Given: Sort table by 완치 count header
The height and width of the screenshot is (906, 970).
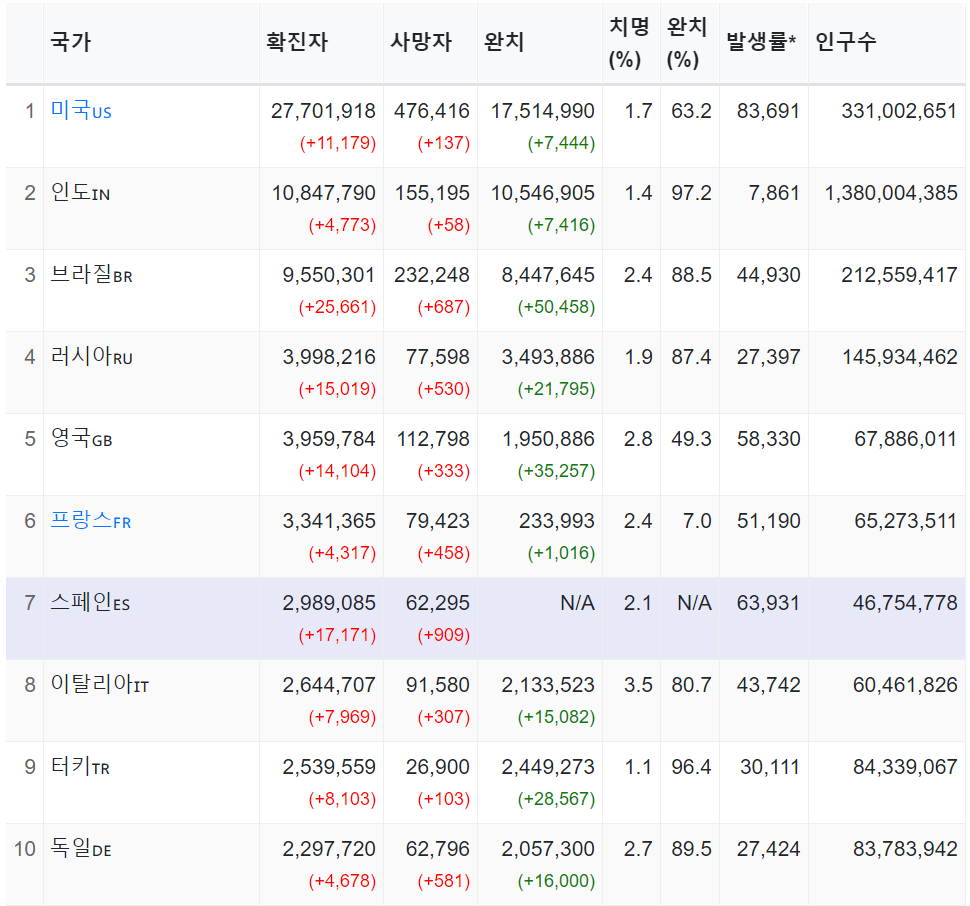Looking at the screenshot, I should click(x=504, y=42).
